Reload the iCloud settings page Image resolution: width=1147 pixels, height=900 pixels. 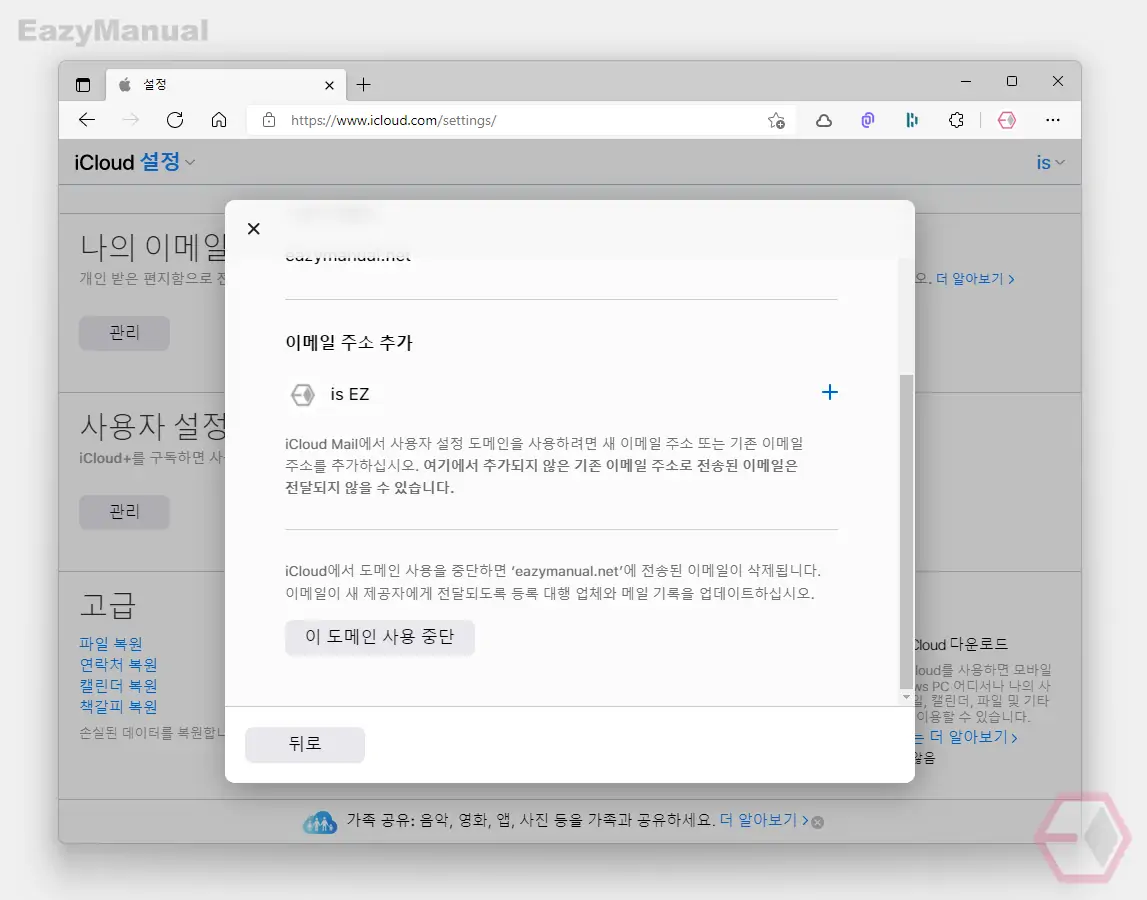(x=175, y=120)
